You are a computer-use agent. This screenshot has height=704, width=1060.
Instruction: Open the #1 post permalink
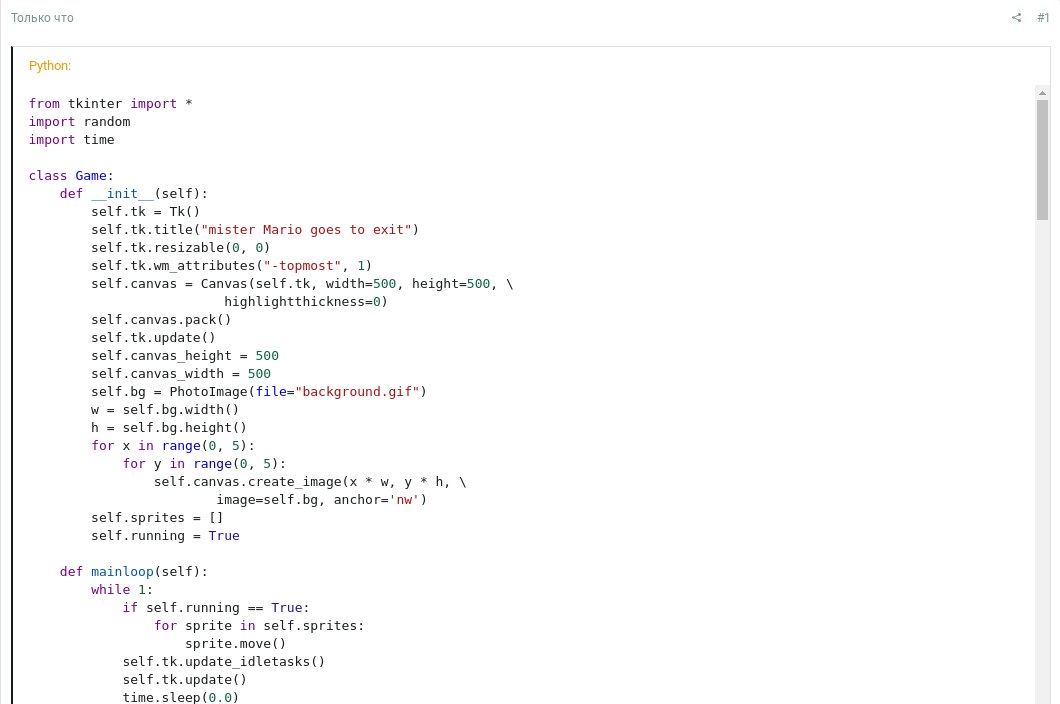click(1043, 18)
